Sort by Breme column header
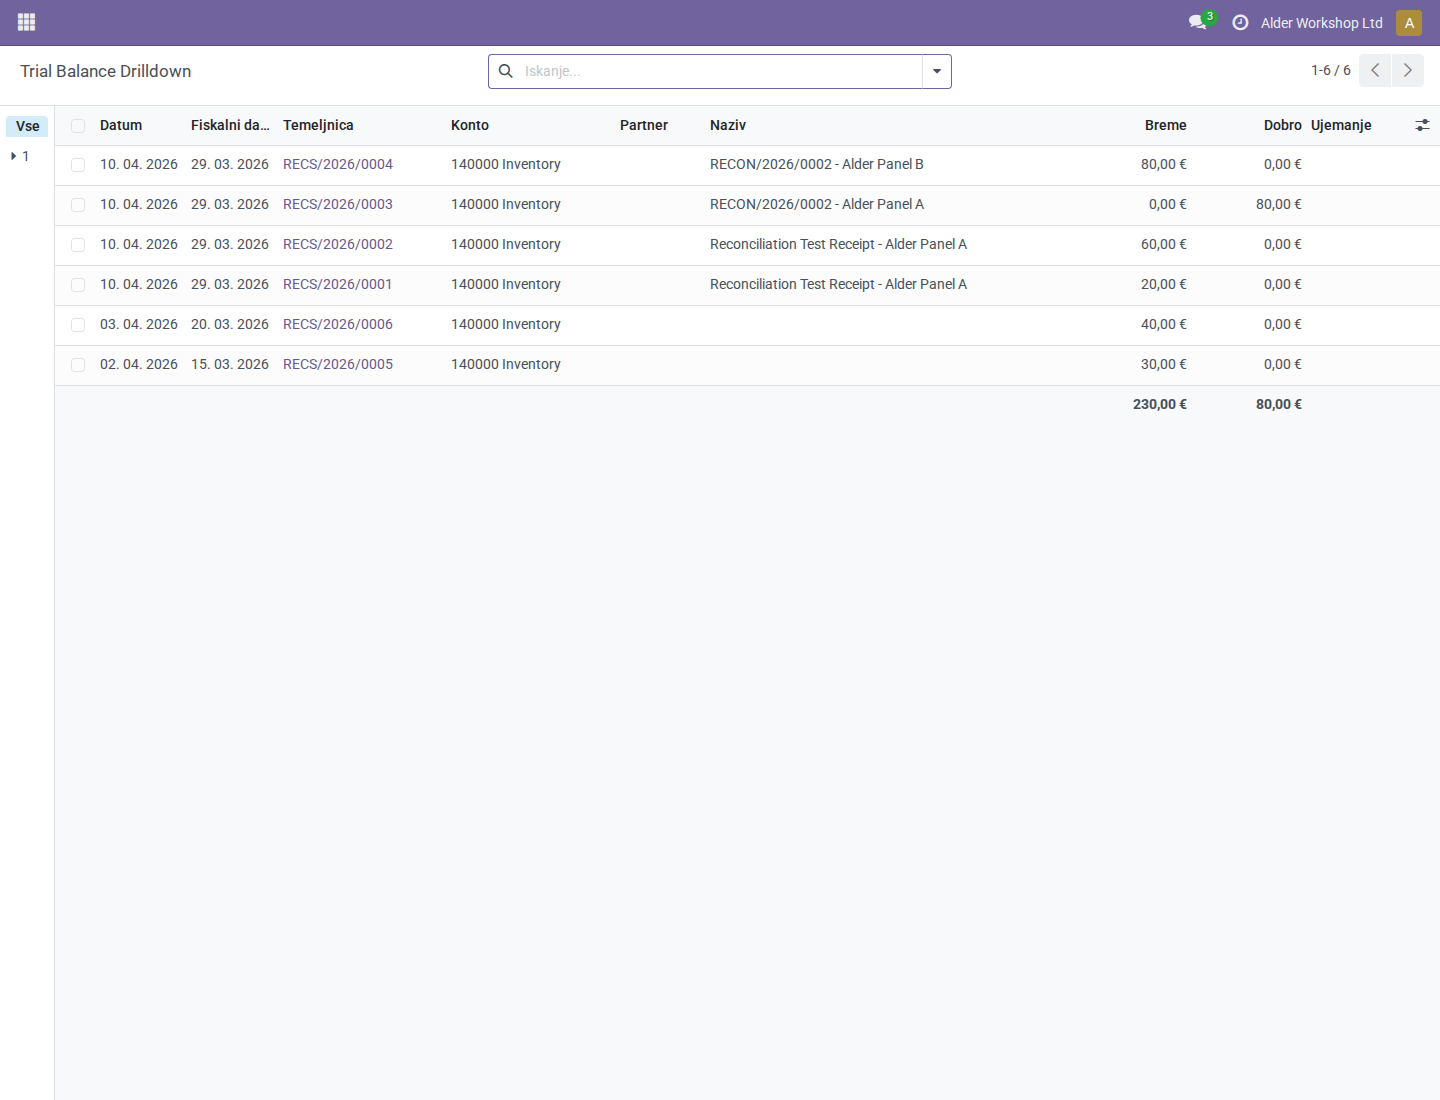This screenshot has width=1440, height=1100. 1166,125
